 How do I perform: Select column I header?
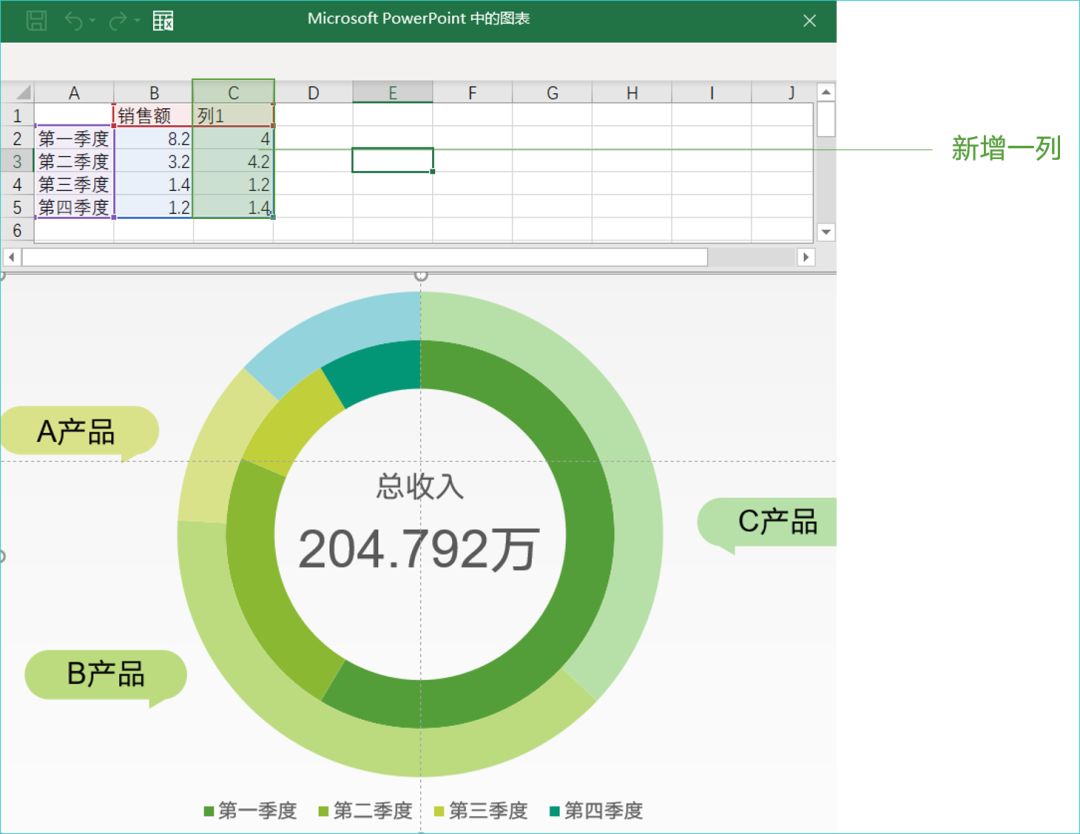[712, 92]
